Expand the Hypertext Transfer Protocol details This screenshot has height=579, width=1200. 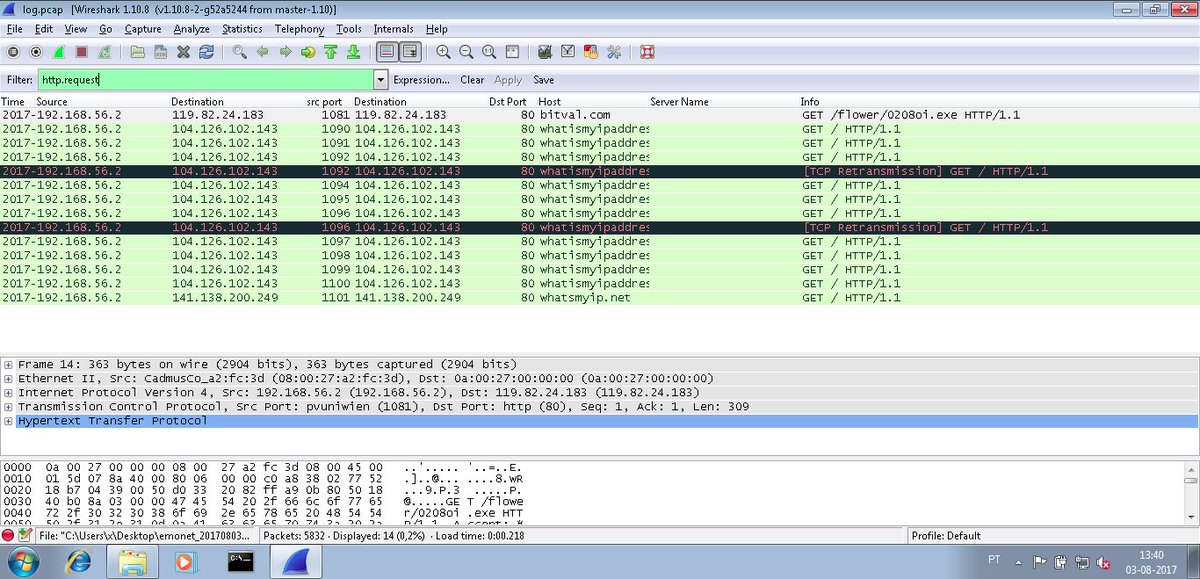[11, 420]
